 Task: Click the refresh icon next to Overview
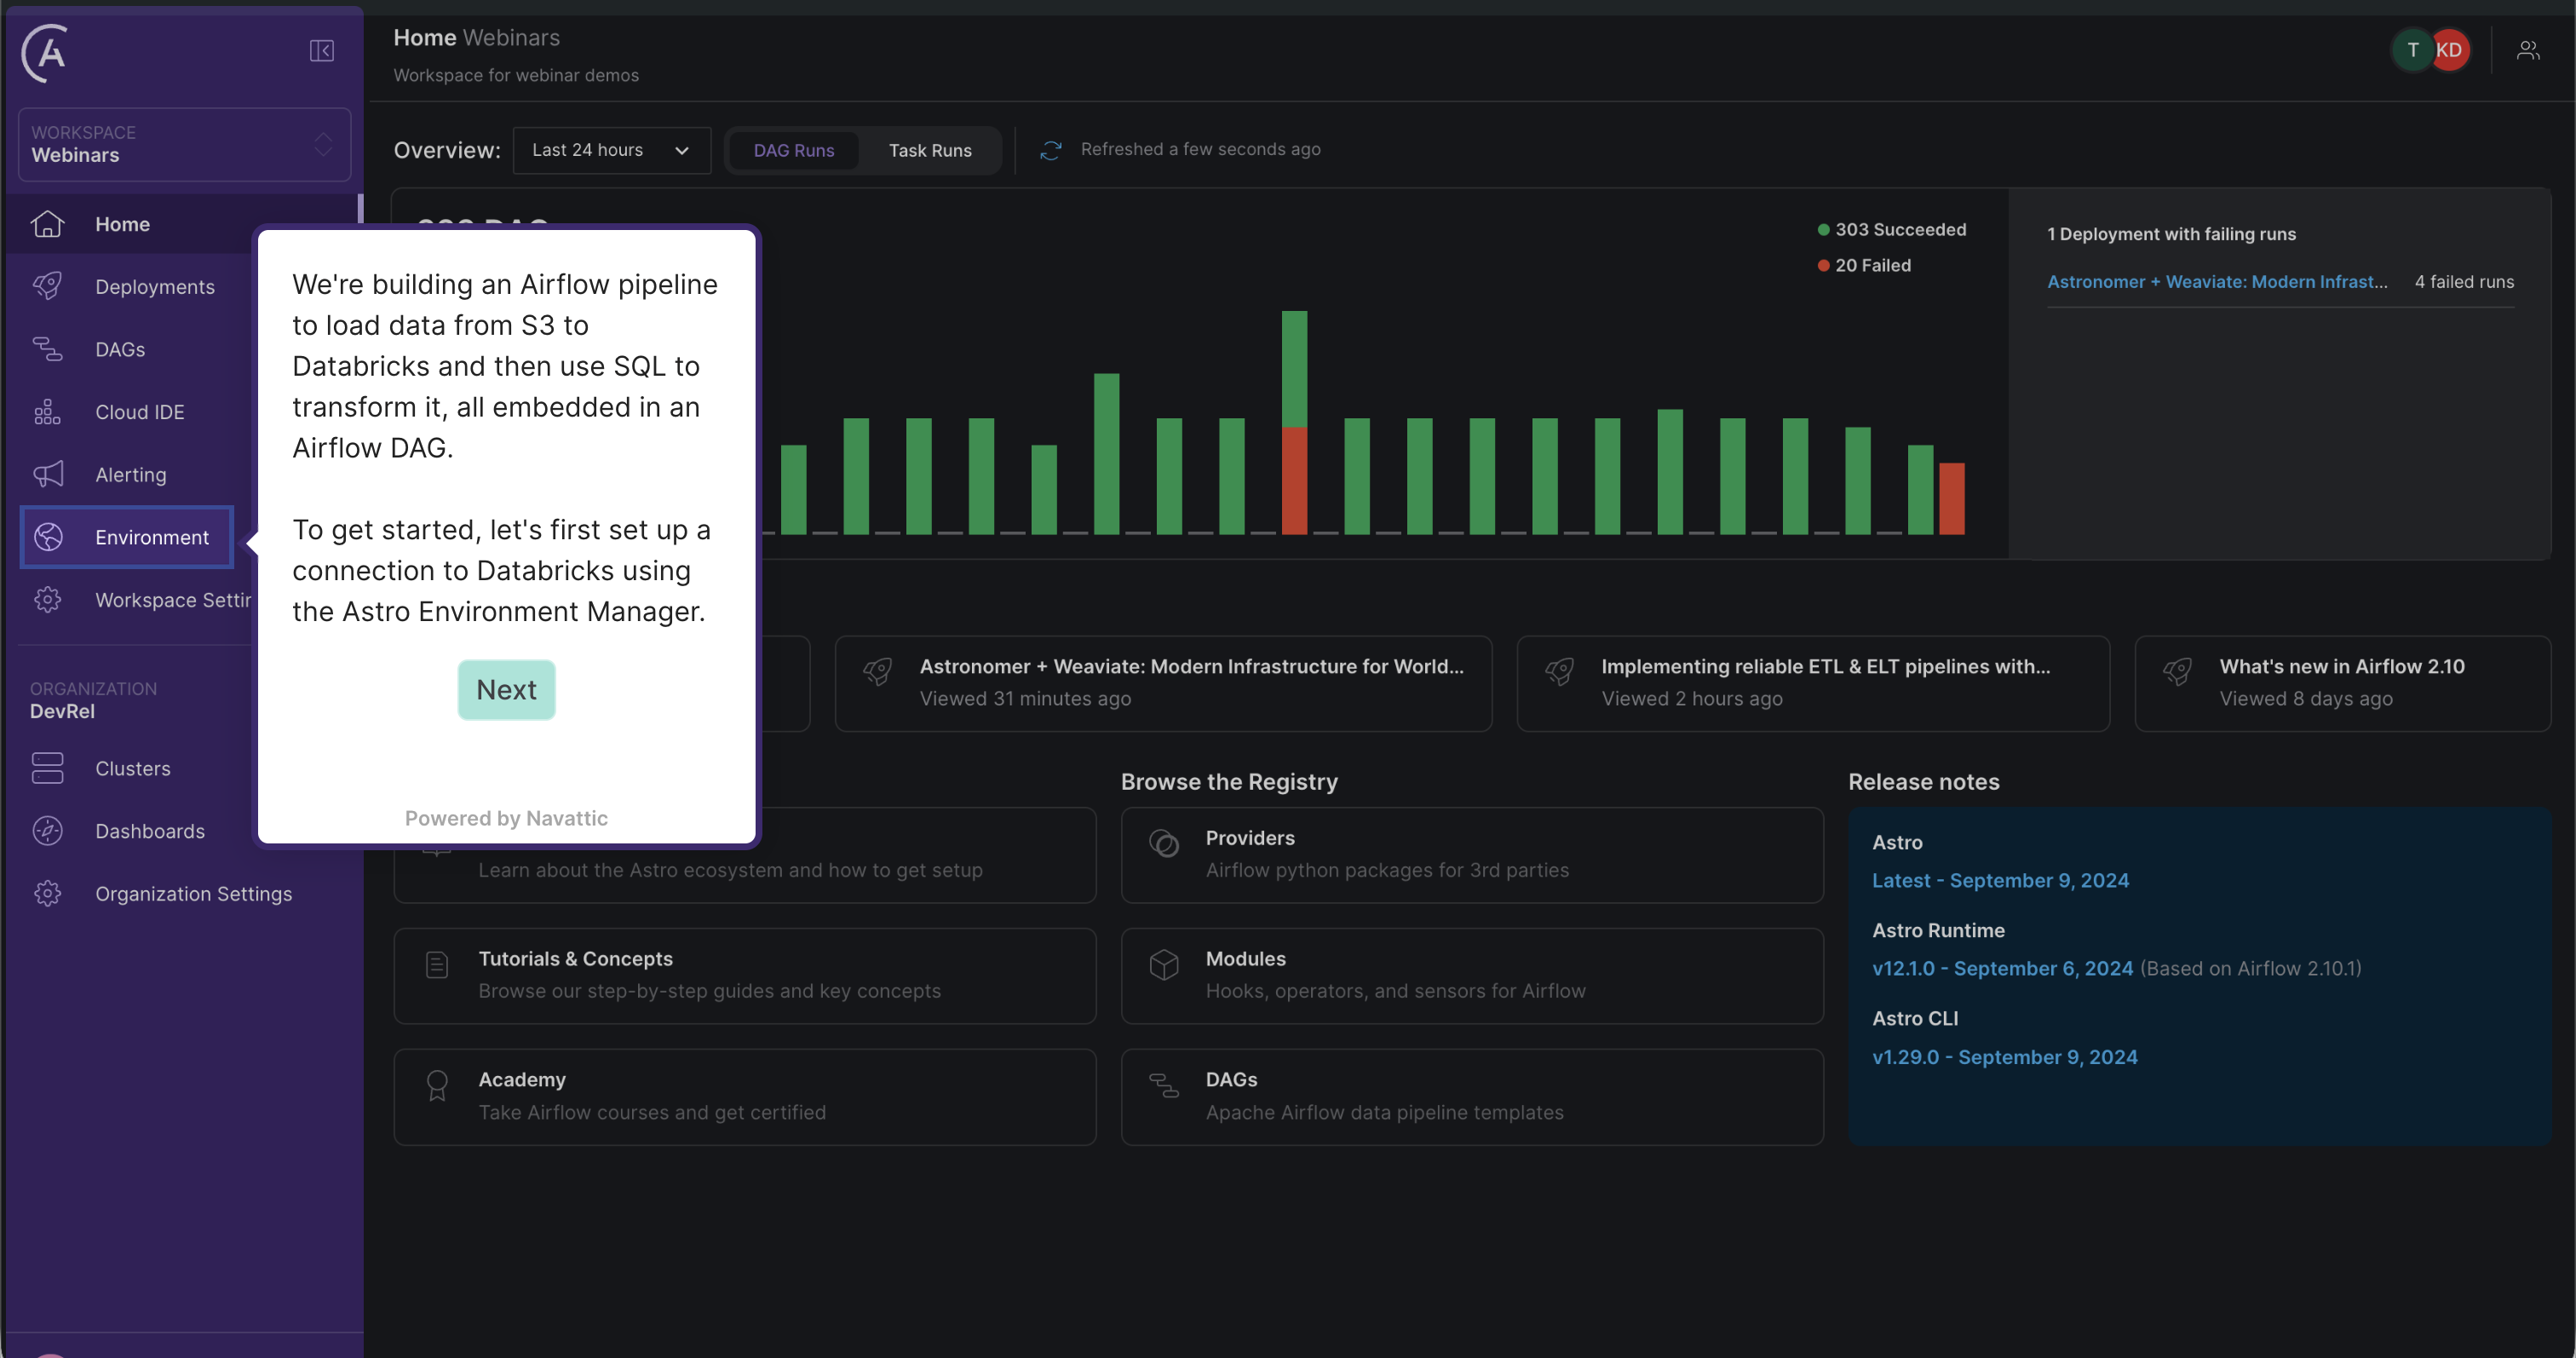(1050, 150)
